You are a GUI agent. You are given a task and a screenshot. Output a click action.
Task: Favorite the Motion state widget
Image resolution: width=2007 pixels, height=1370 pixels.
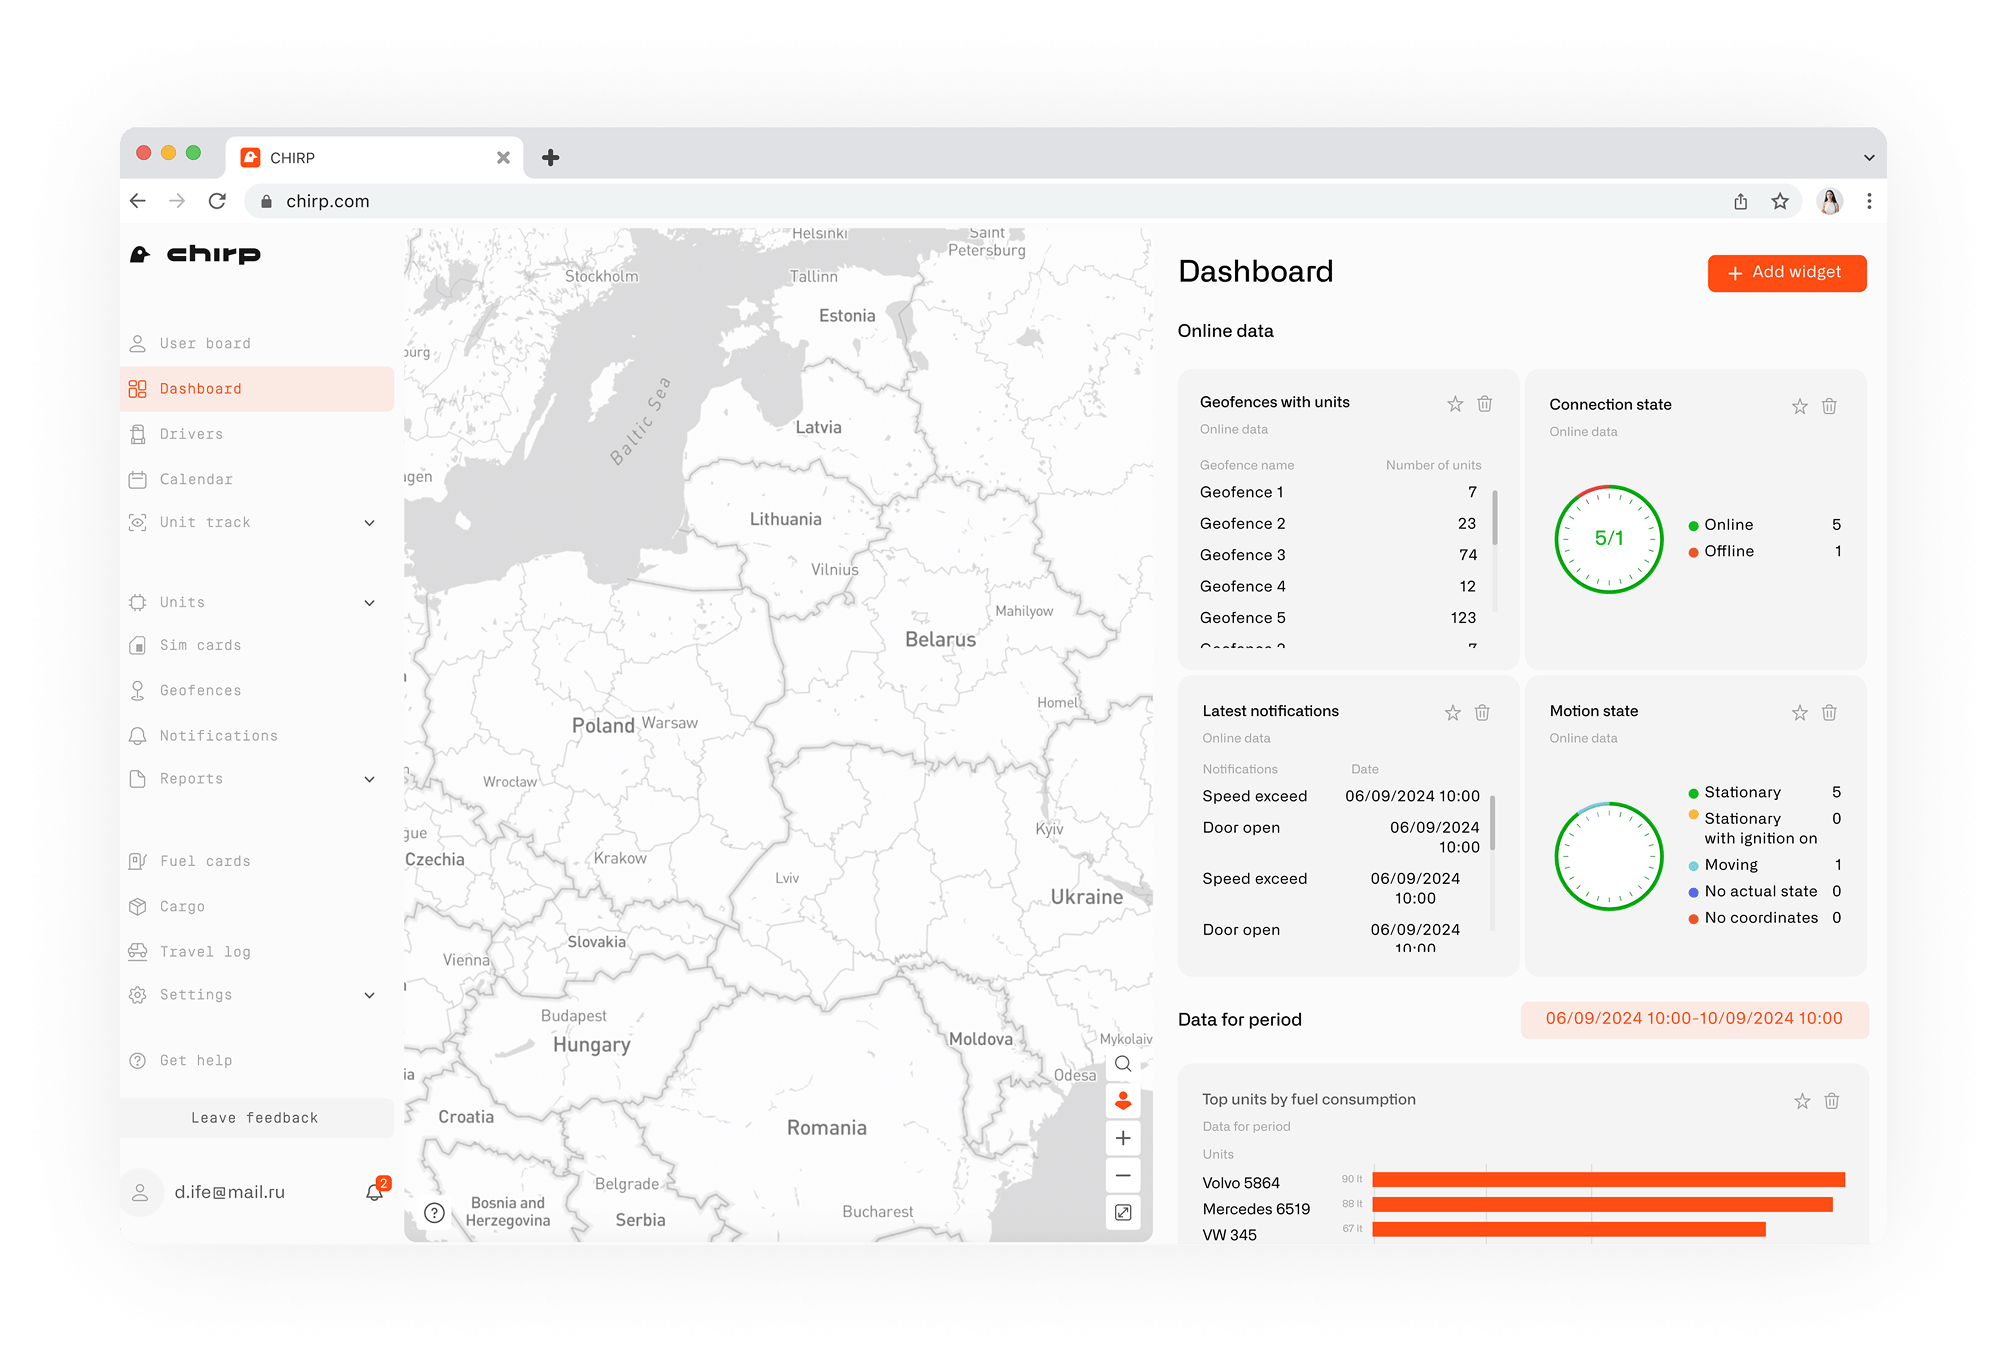(1800, 713)
